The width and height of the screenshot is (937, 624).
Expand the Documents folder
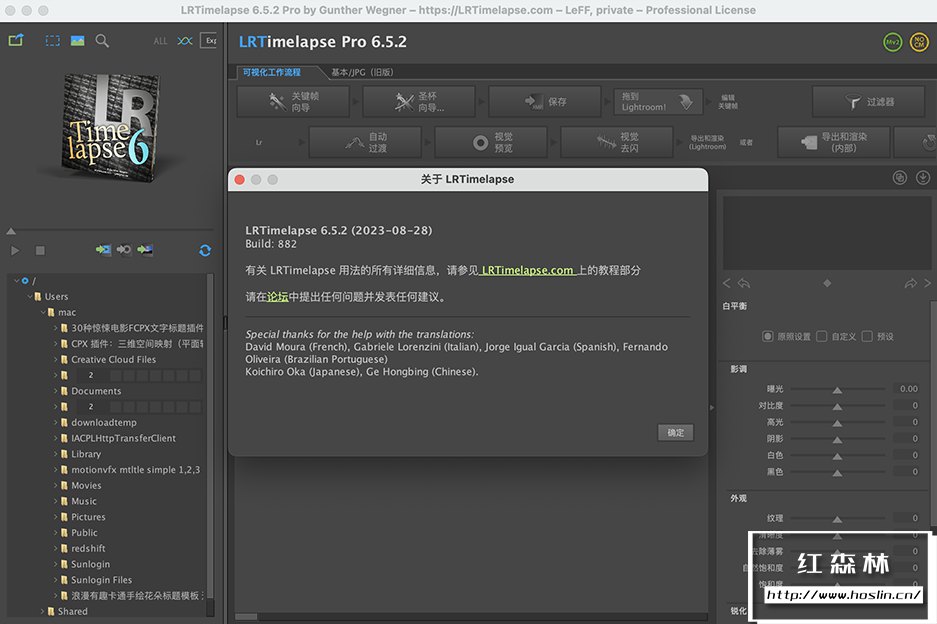click(56, 391)
